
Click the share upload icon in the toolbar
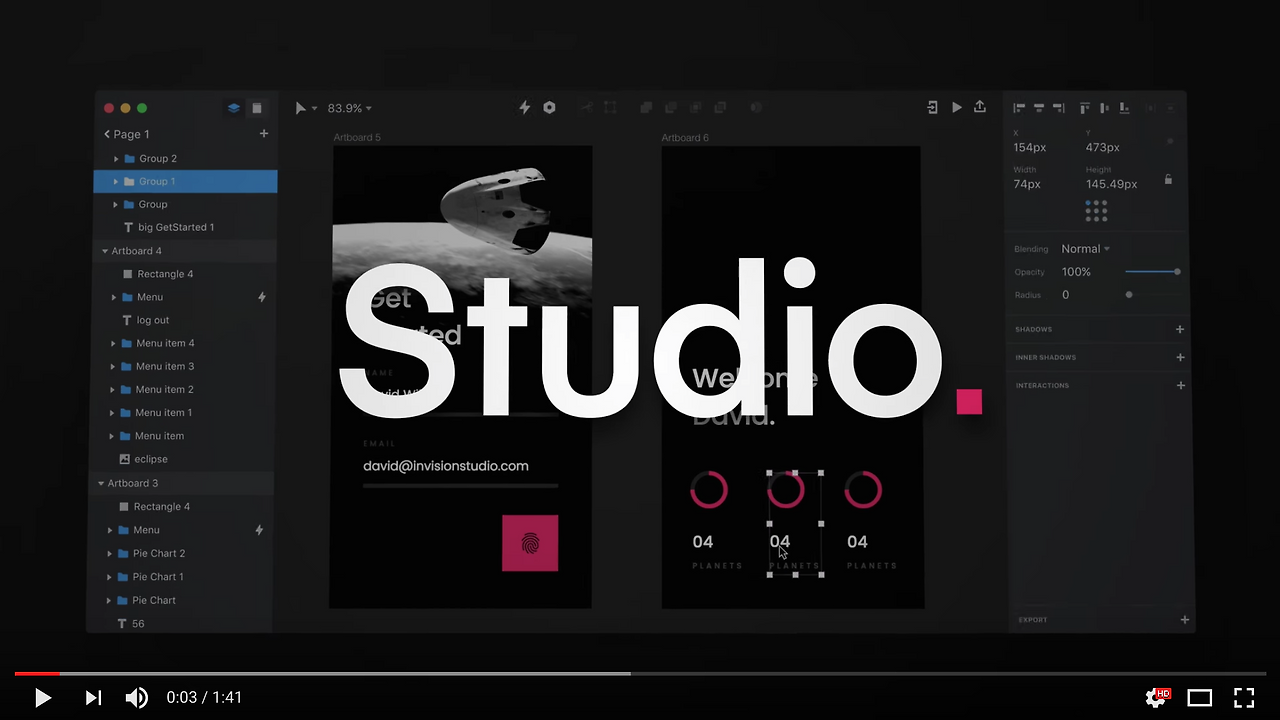(x=980, y=107)
